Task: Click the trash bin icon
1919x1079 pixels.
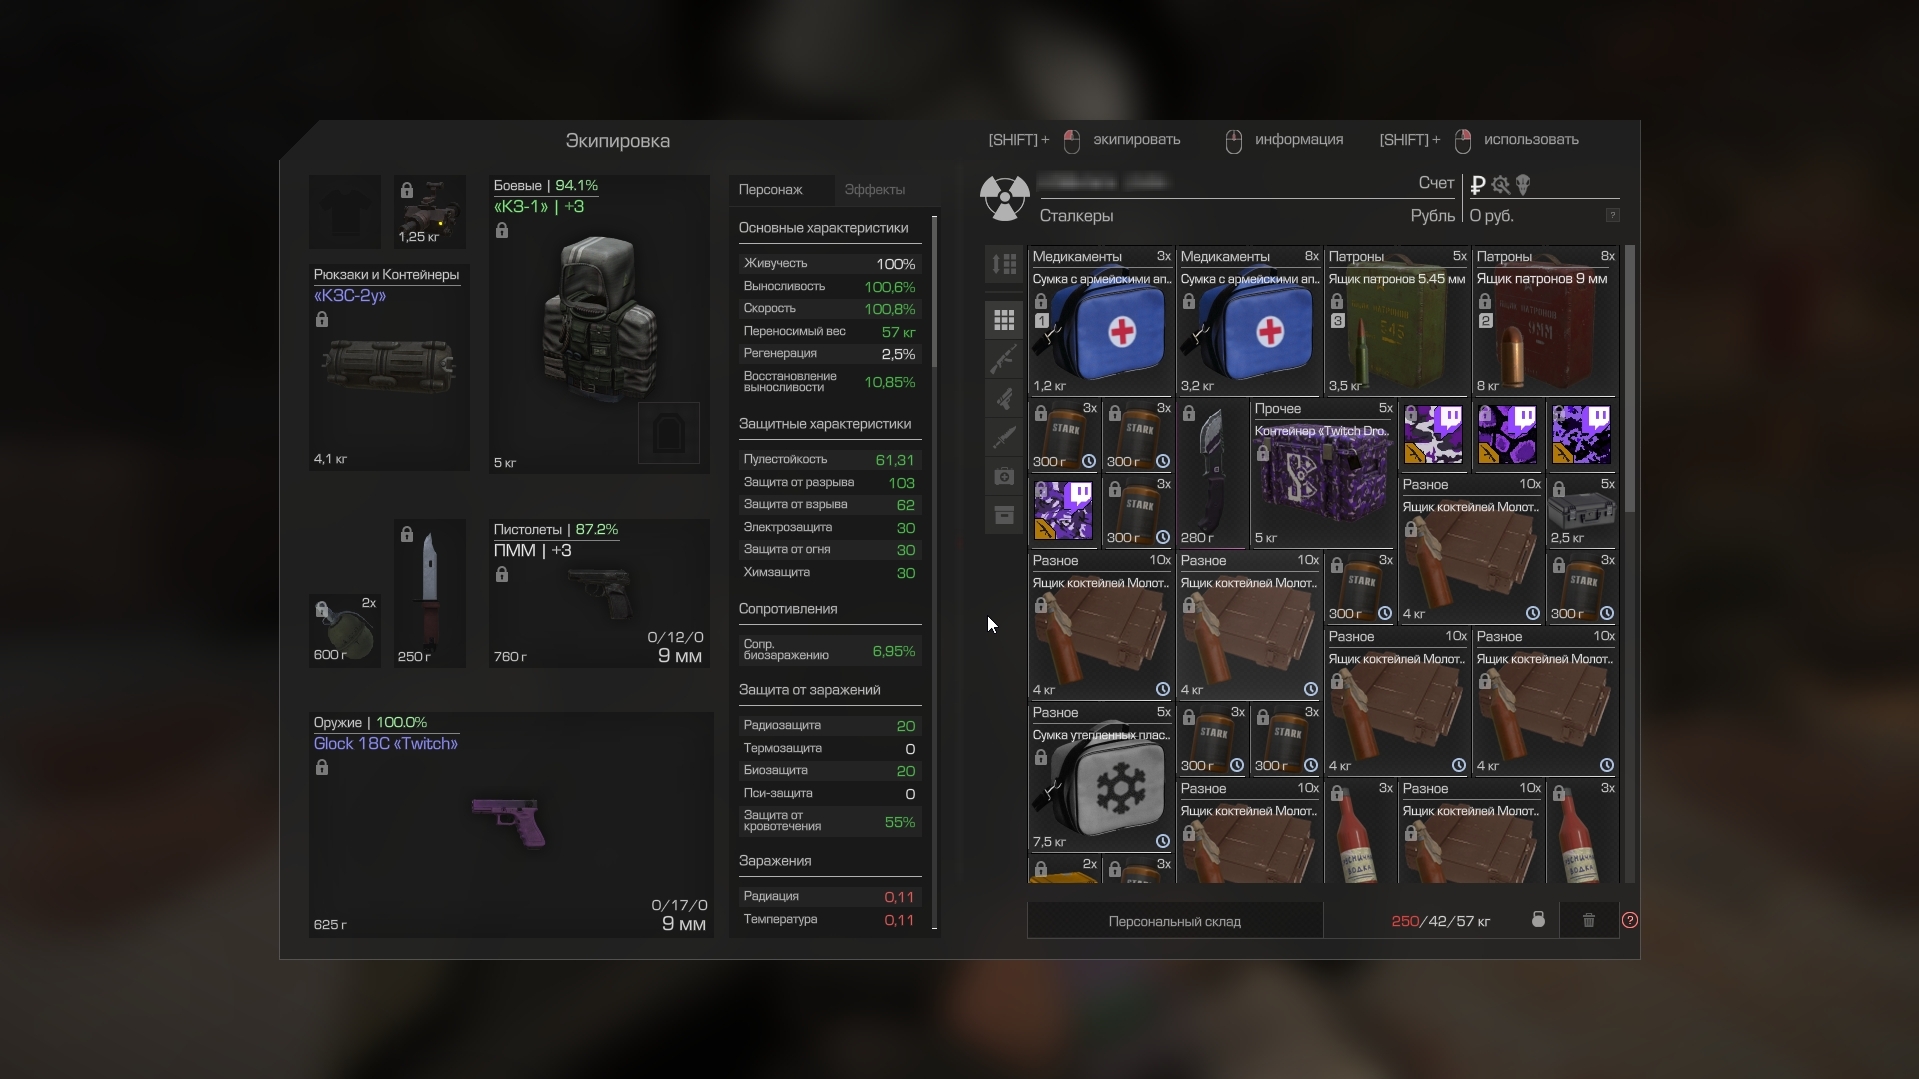Action: (x=1588, y=920)
